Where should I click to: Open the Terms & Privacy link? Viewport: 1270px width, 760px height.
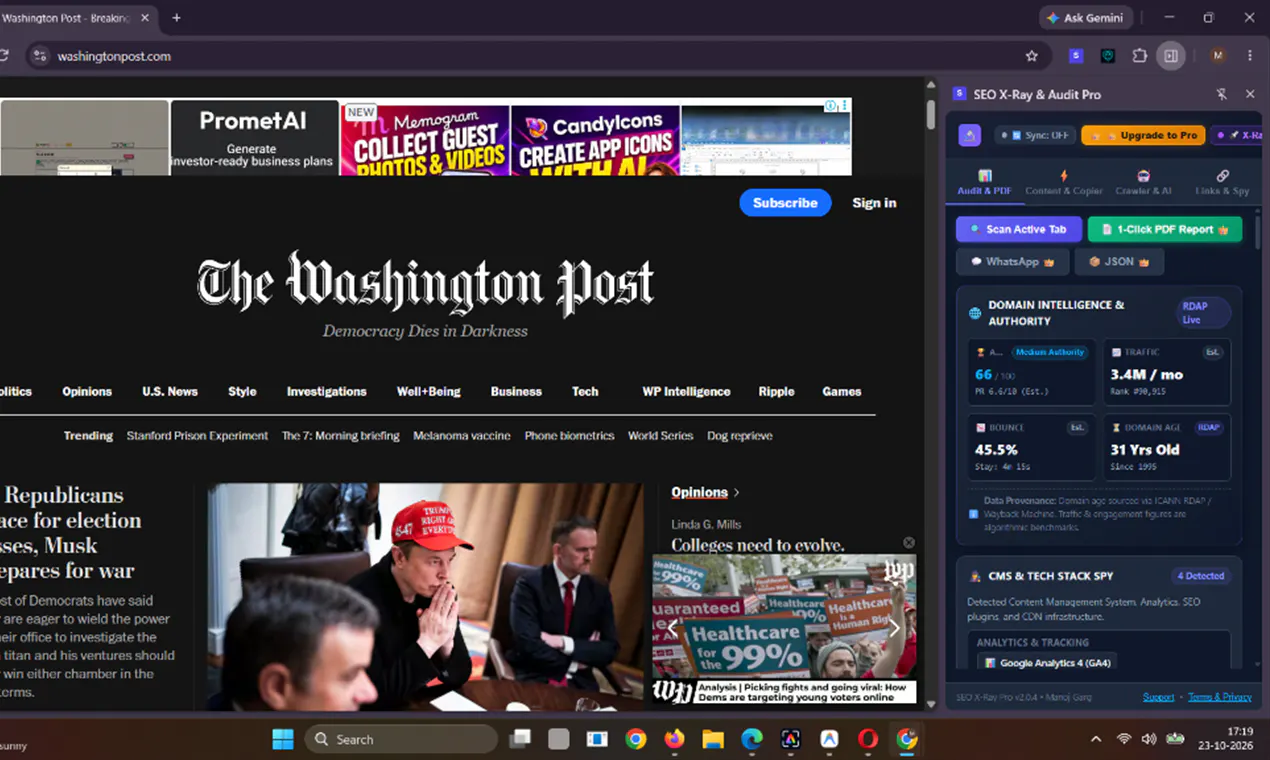1220,697
